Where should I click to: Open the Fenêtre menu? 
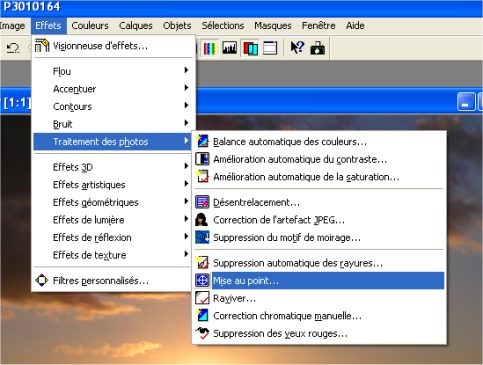(x=318, y=26)
